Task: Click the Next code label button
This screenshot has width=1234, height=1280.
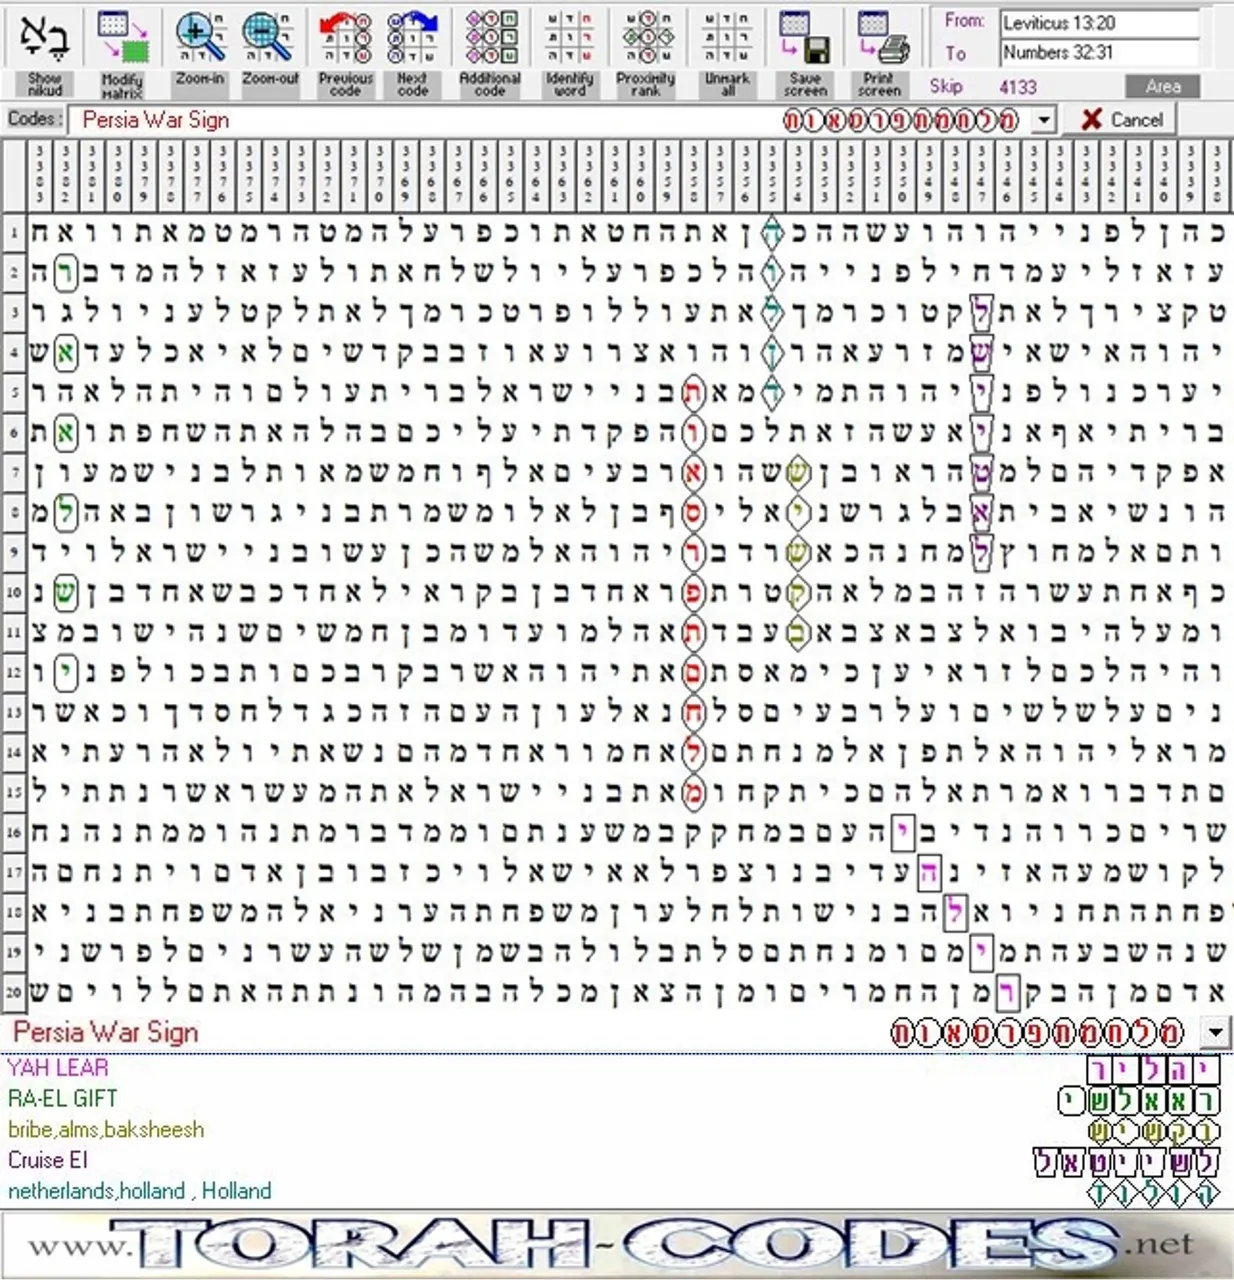Action: coord(412,84)
